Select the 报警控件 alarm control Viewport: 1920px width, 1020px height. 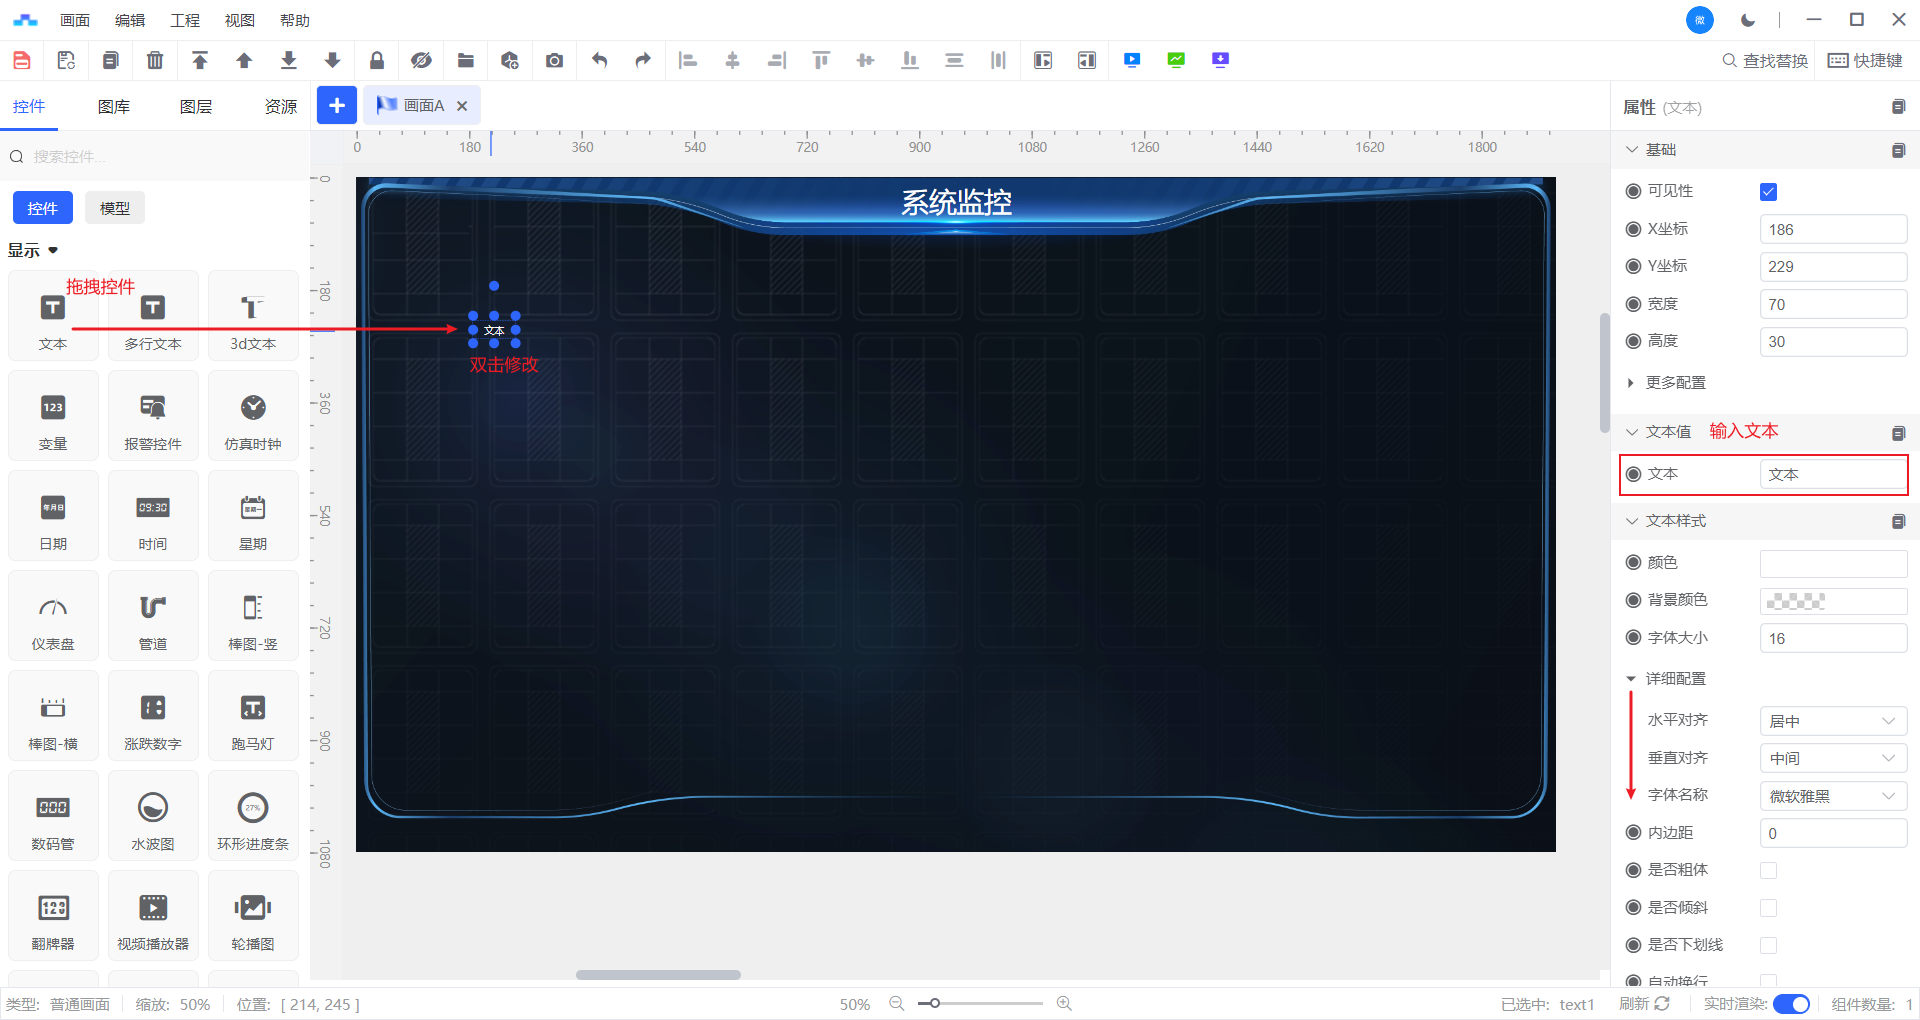(153, 416)
